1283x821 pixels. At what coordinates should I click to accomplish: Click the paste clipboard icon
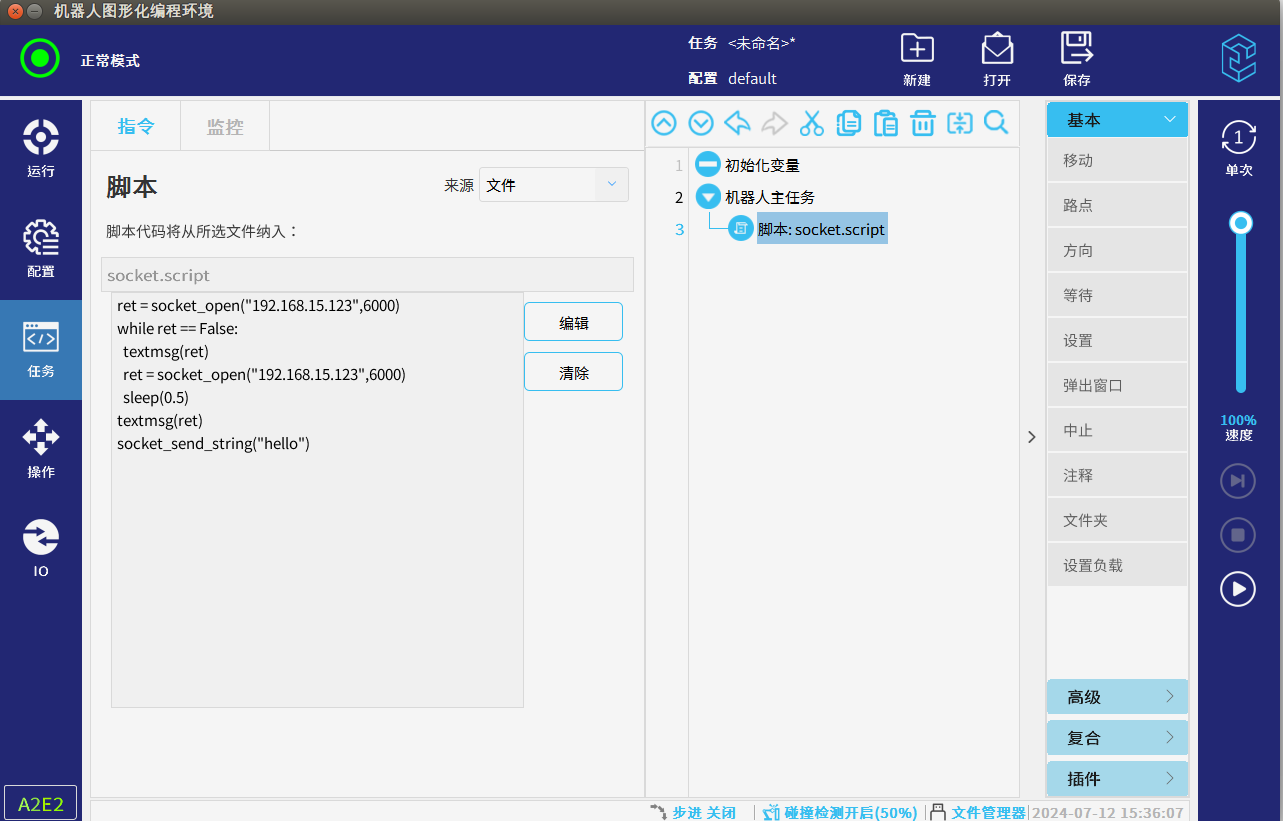click(x=885, y=123)
